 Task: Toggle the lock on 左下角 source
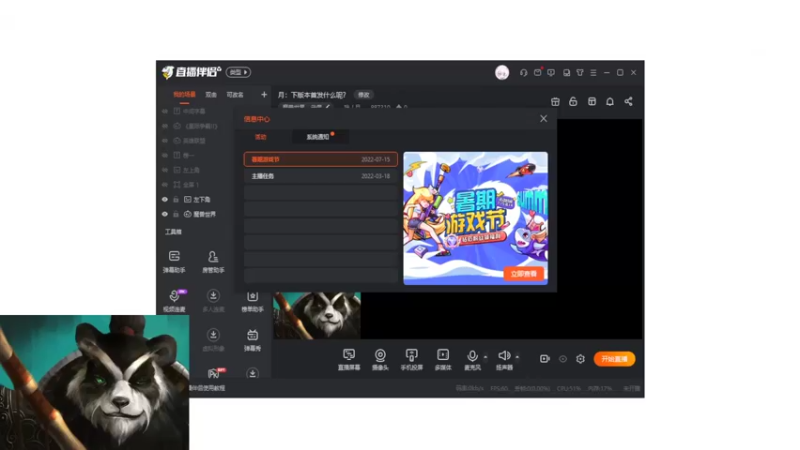176,199
